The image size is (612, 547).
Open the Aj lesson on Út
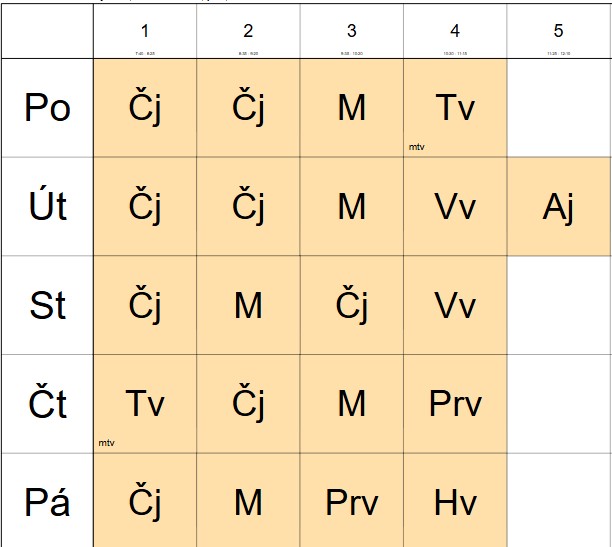click(559, 207)
